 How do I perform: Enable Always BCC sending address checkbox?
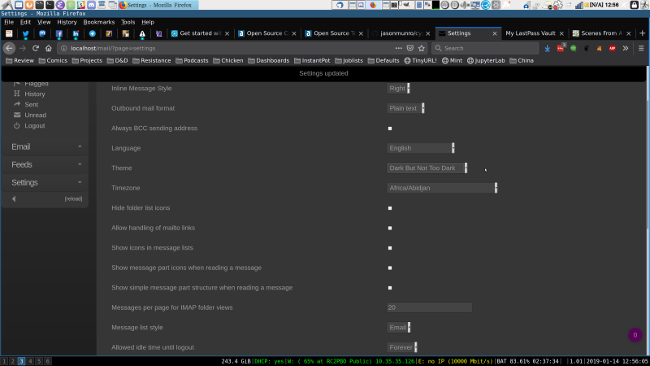(390, 128)
